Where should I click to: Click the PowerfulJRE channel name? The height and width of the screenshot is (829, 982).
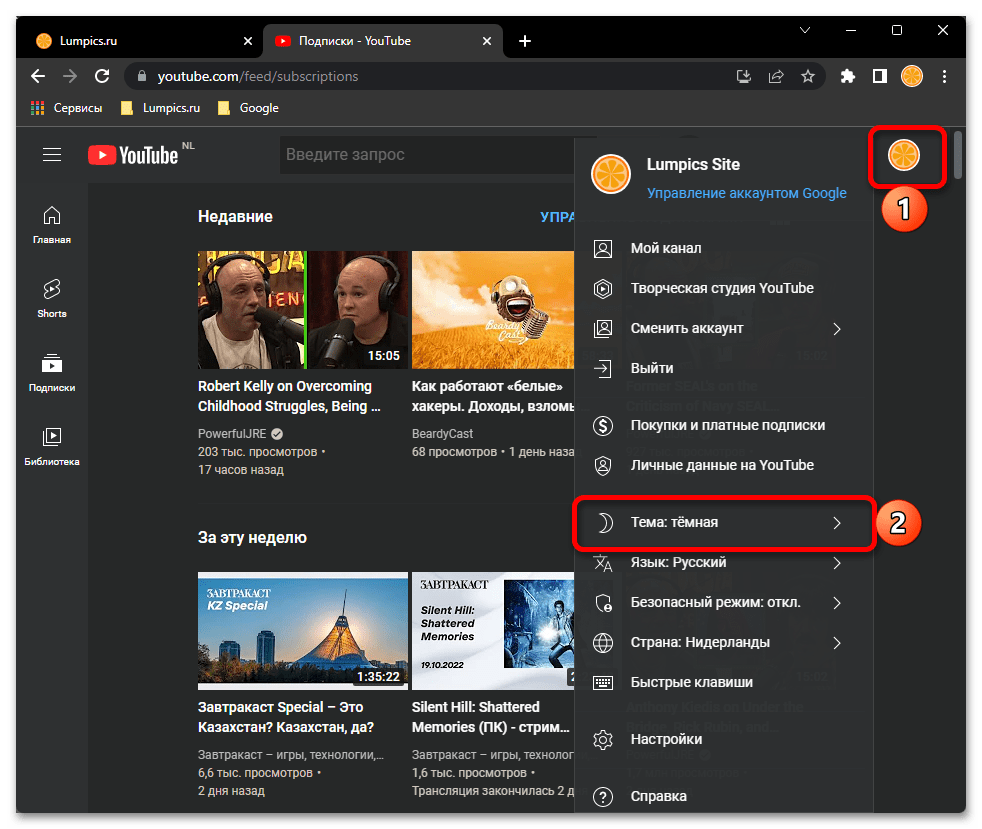pos(232,434)
